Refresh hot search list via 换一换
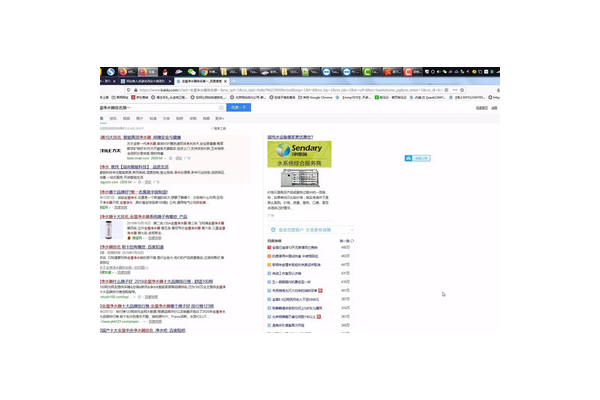600x400 pixels. point(347,241)
